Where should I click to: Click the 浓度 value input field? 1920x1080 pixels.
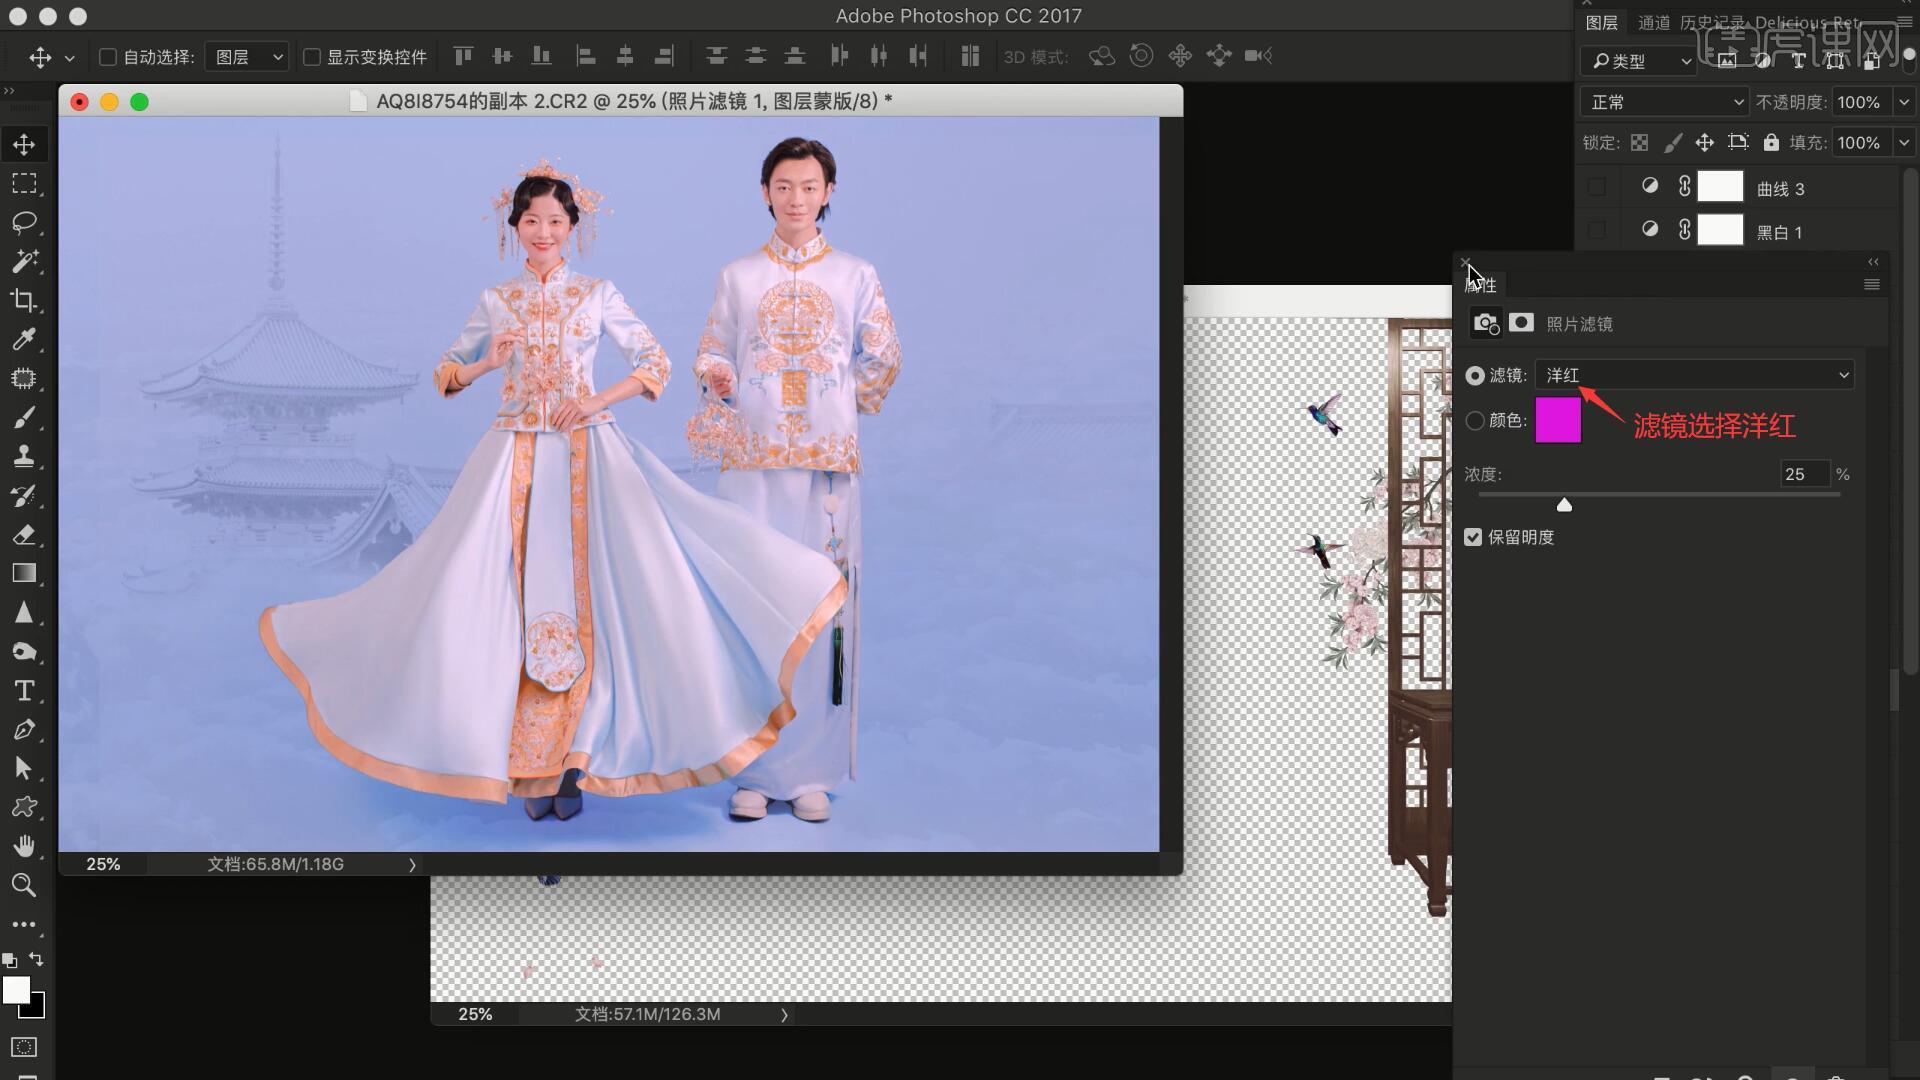click(1803, 474)
